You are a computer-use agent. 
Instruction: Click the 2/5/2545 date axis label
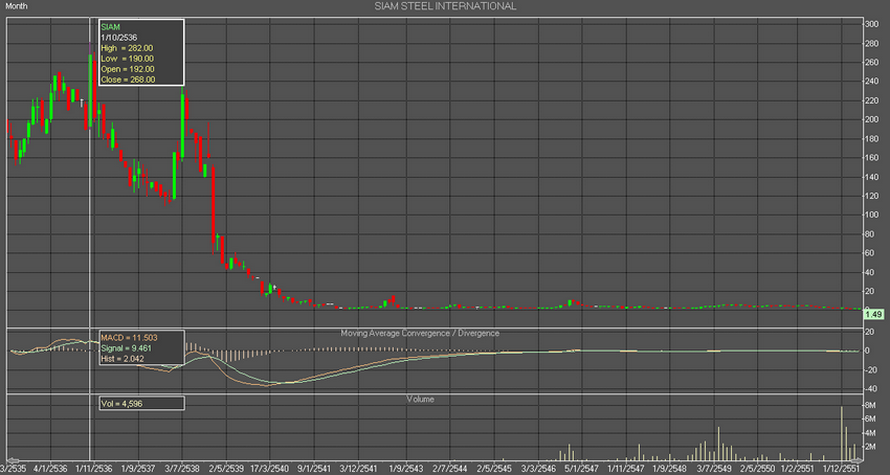click(494, 469)
